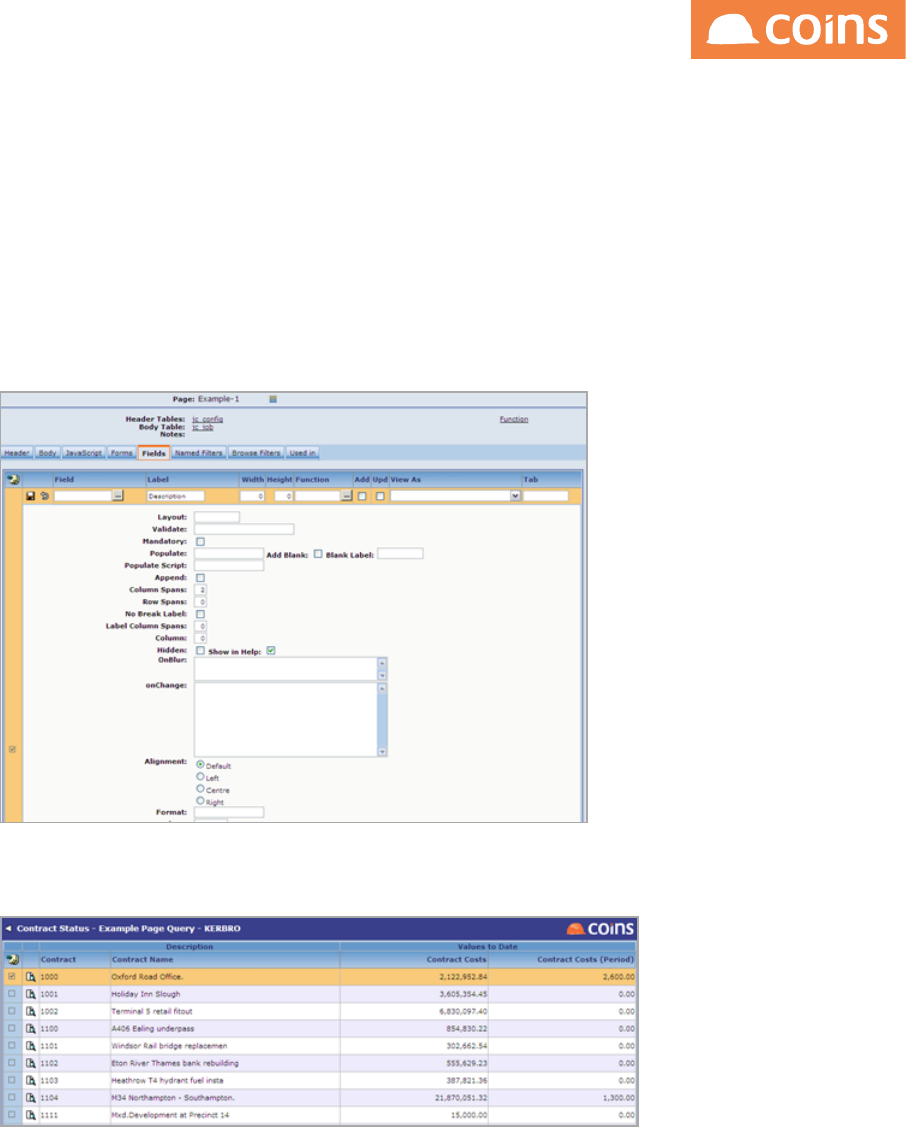
Task: Click the large orange coins logo
Action: click(x=798, y=29)
